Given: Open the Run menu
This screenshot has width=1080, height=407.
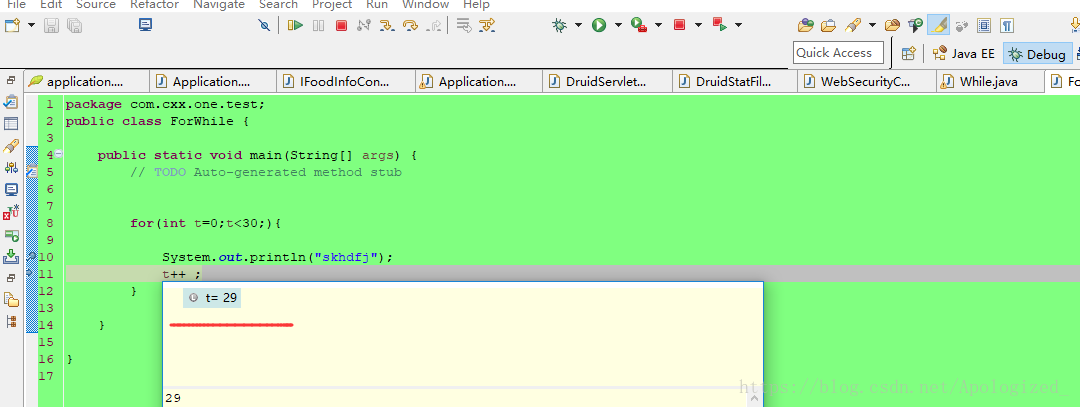Looking at the screenshot, I should [x=377, y=4].
